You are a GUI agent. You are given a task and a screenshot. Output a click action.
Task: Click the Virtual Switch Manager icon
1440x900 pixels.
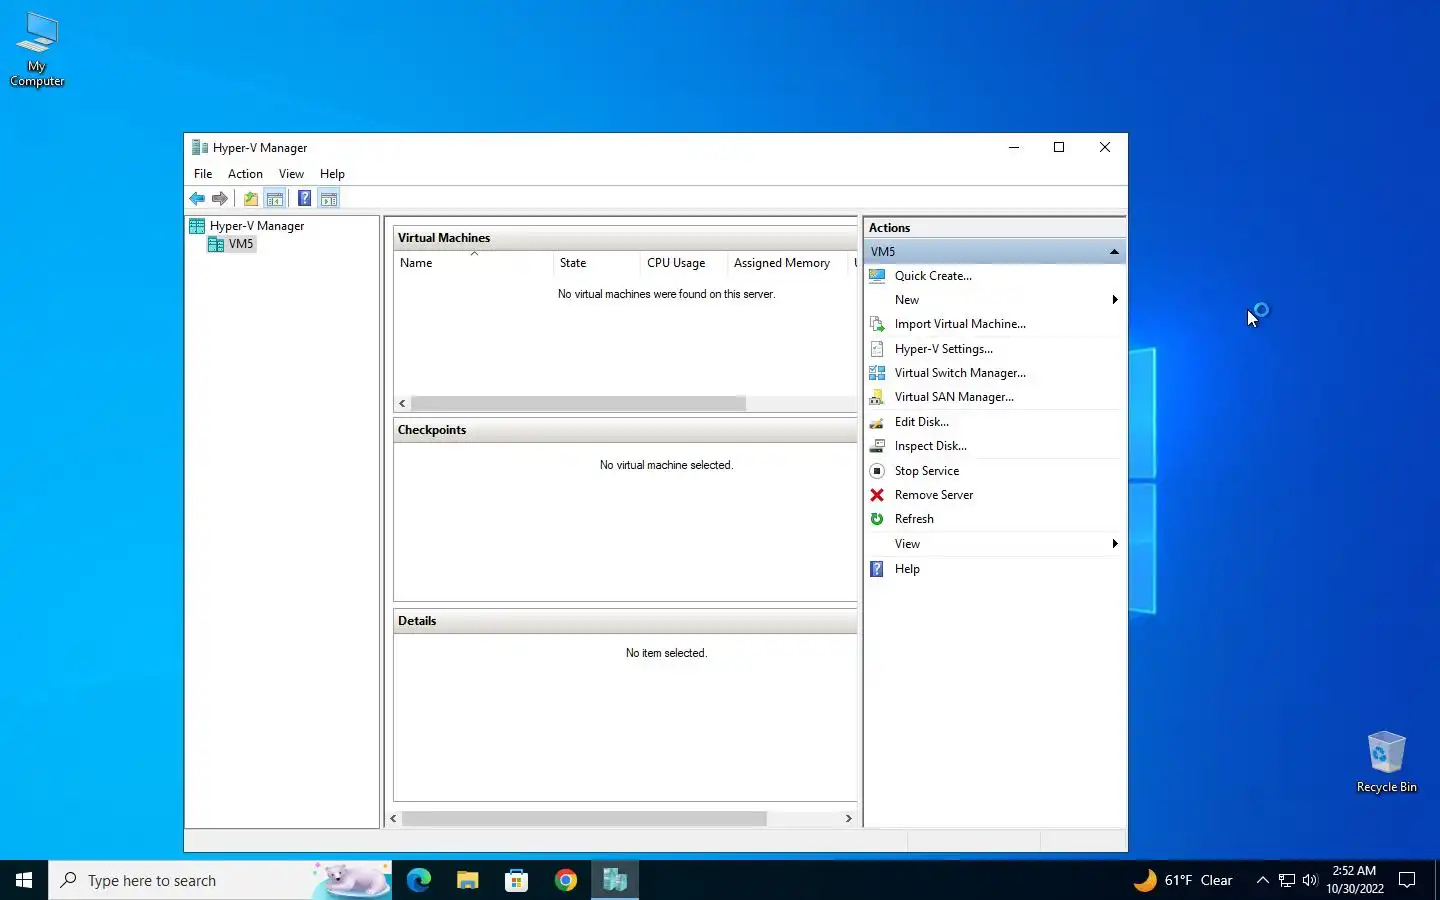(877, 373)
